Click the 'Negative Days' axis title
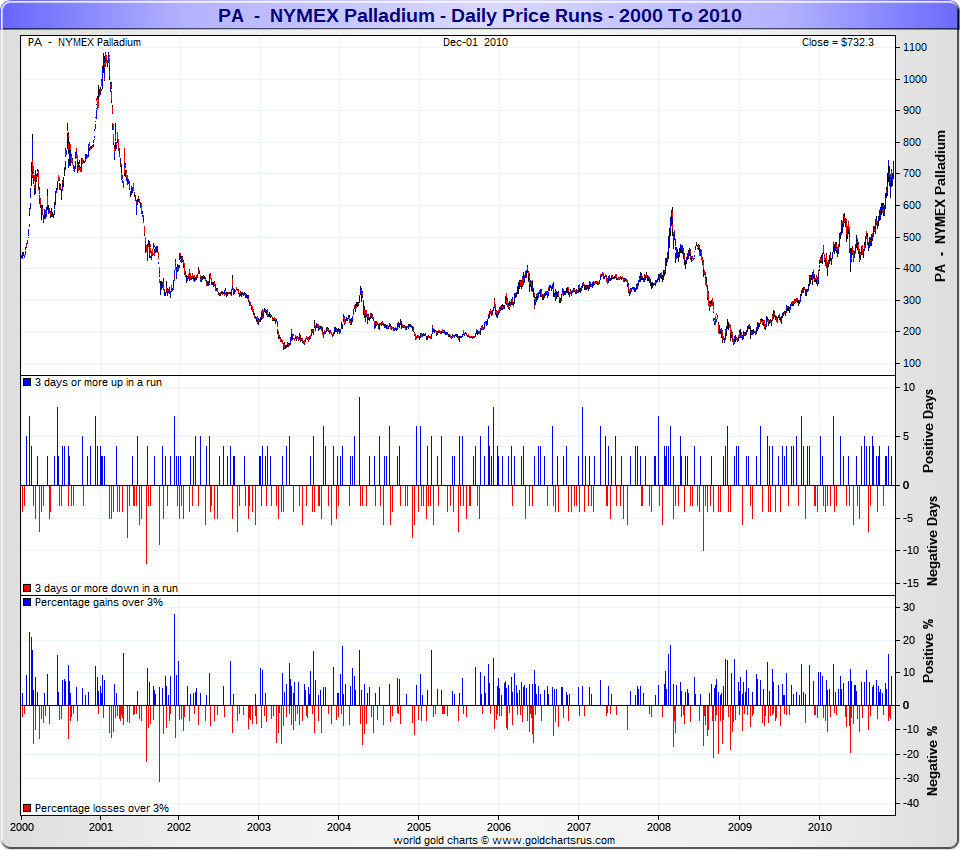960x850 pixels. pos(932,541)
